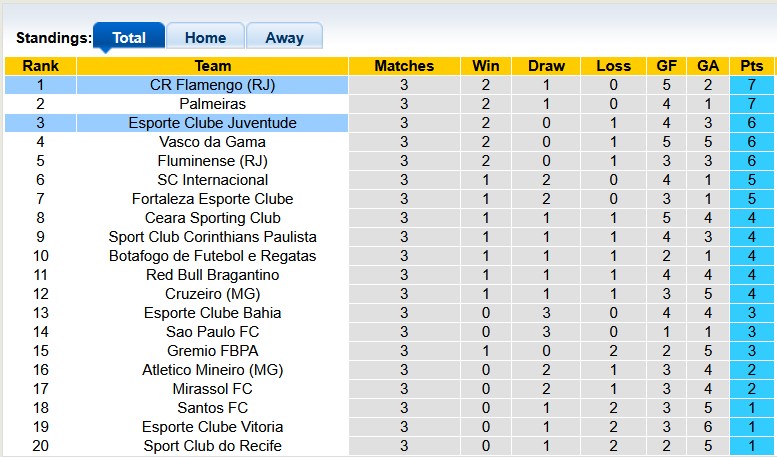Click Fluminense (RJ) team name
Image resolution: width=777 pixels, height=457 pixels.
(212, 161)
